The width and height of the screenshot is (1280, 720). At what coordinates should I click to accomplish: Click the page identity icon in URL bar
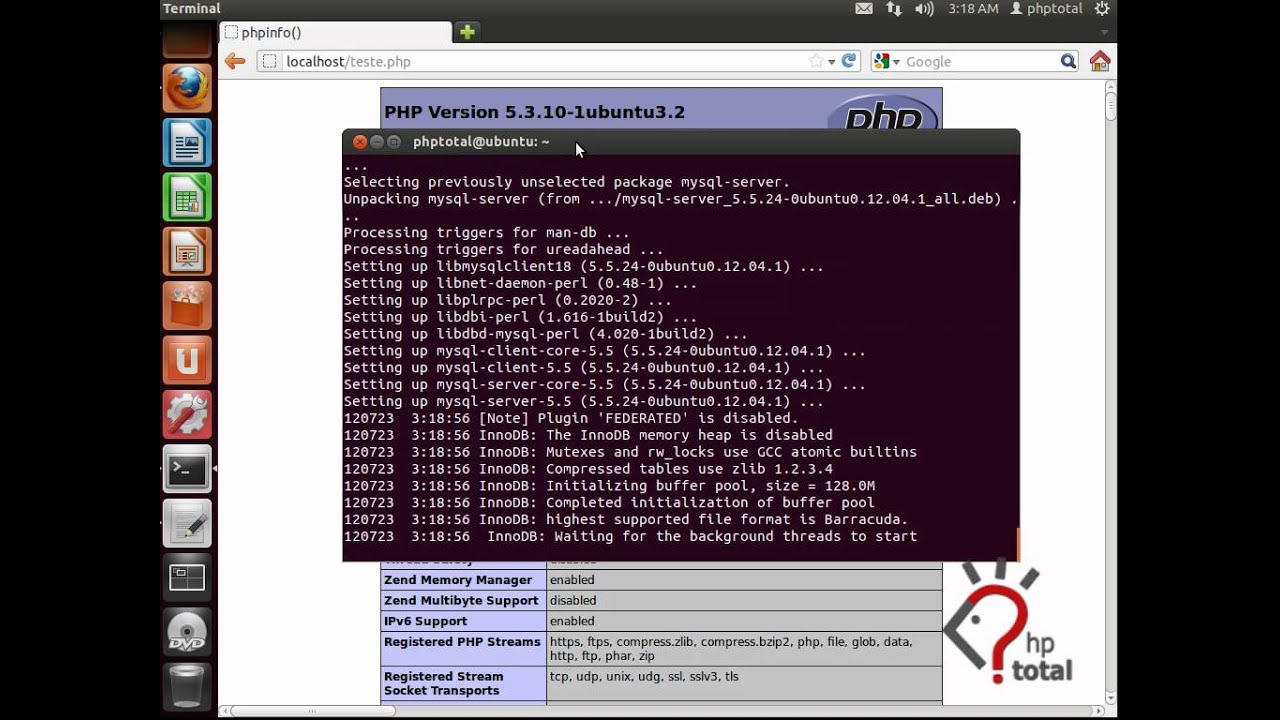click(x=269, y=61)
